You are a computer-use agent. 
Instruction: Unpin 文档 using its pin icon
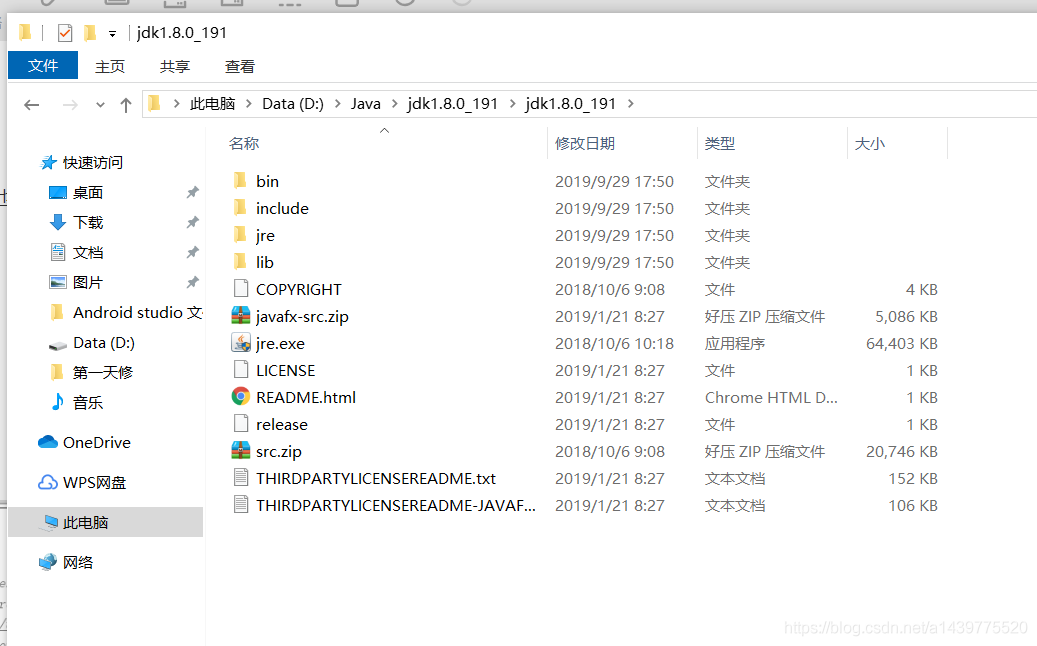click(x=192, y=252)
